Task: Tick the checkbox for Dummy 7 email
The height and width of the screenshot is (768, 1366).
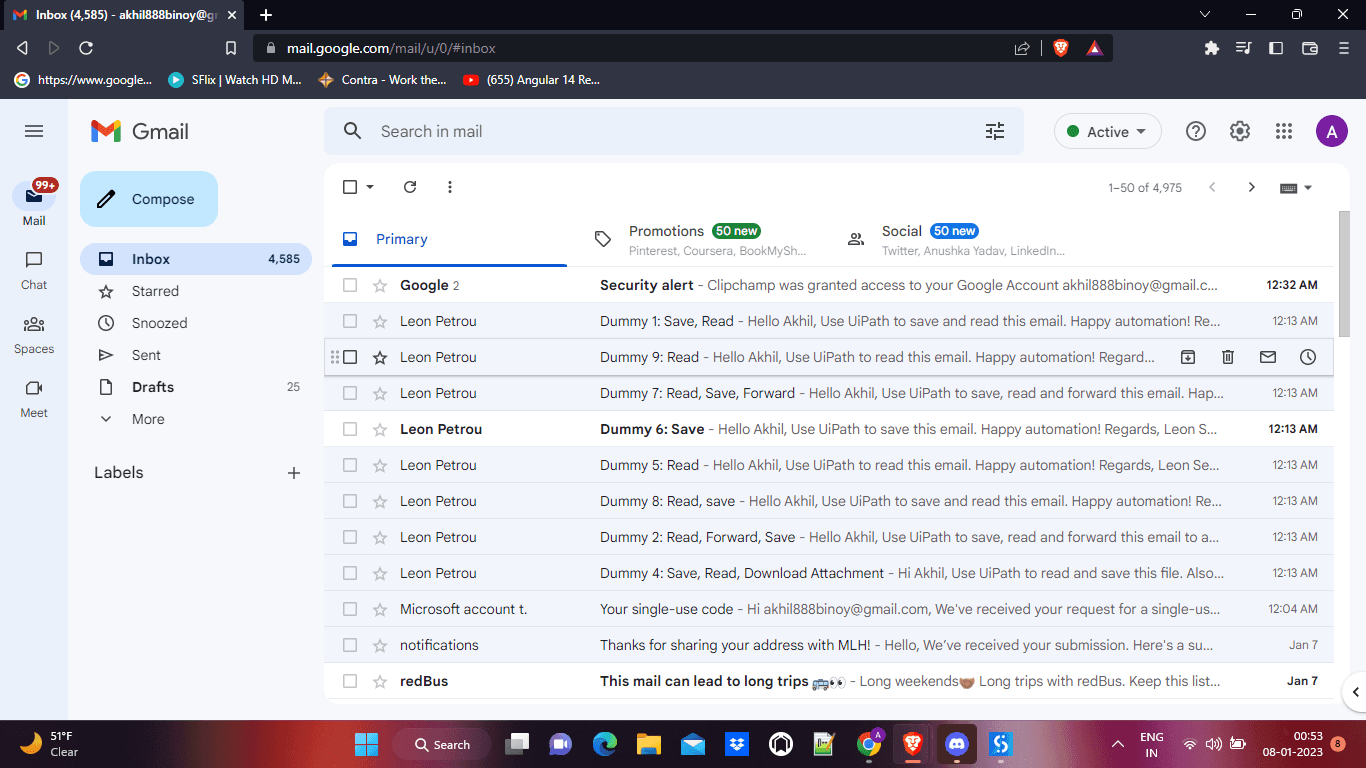Action: coord(350,393)
